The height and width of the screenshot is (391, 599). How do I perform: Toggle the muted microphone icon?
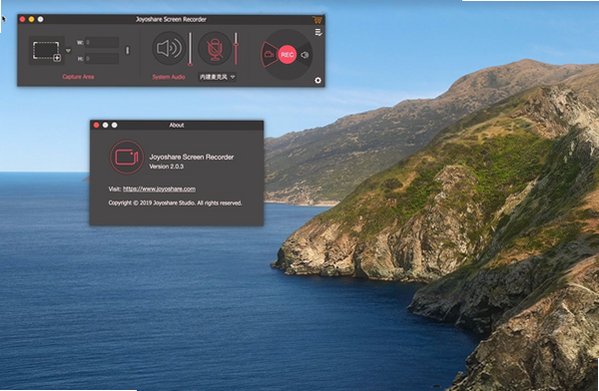click(x=215, y=48)
